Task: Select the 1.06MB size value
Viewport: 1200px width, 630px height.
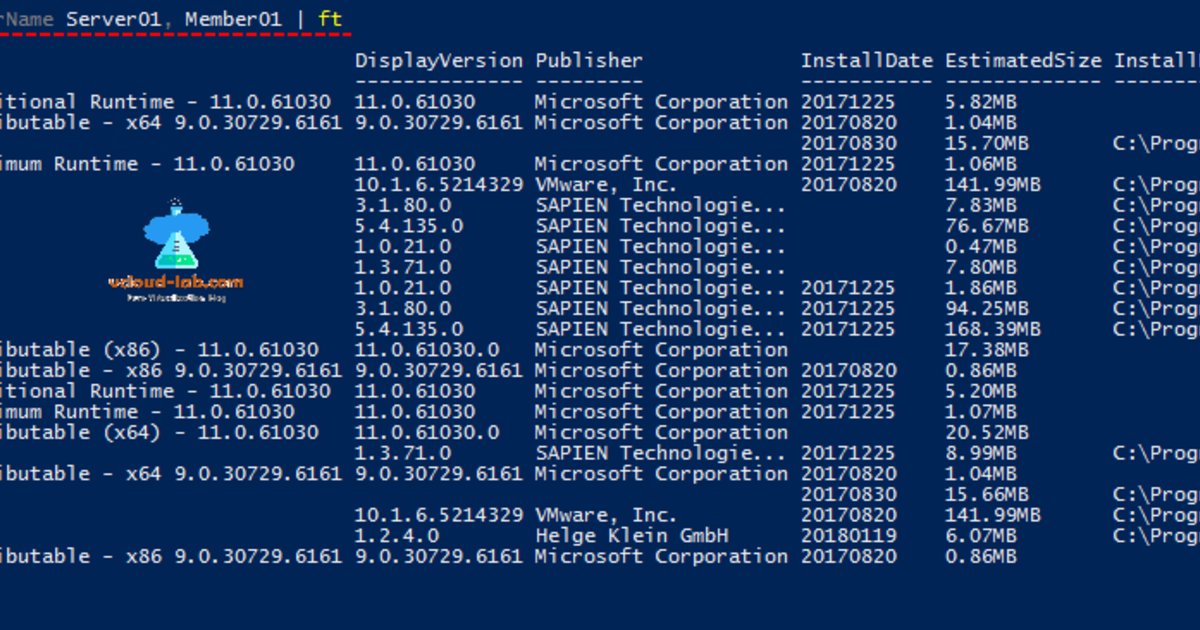Action: [980, 164]
